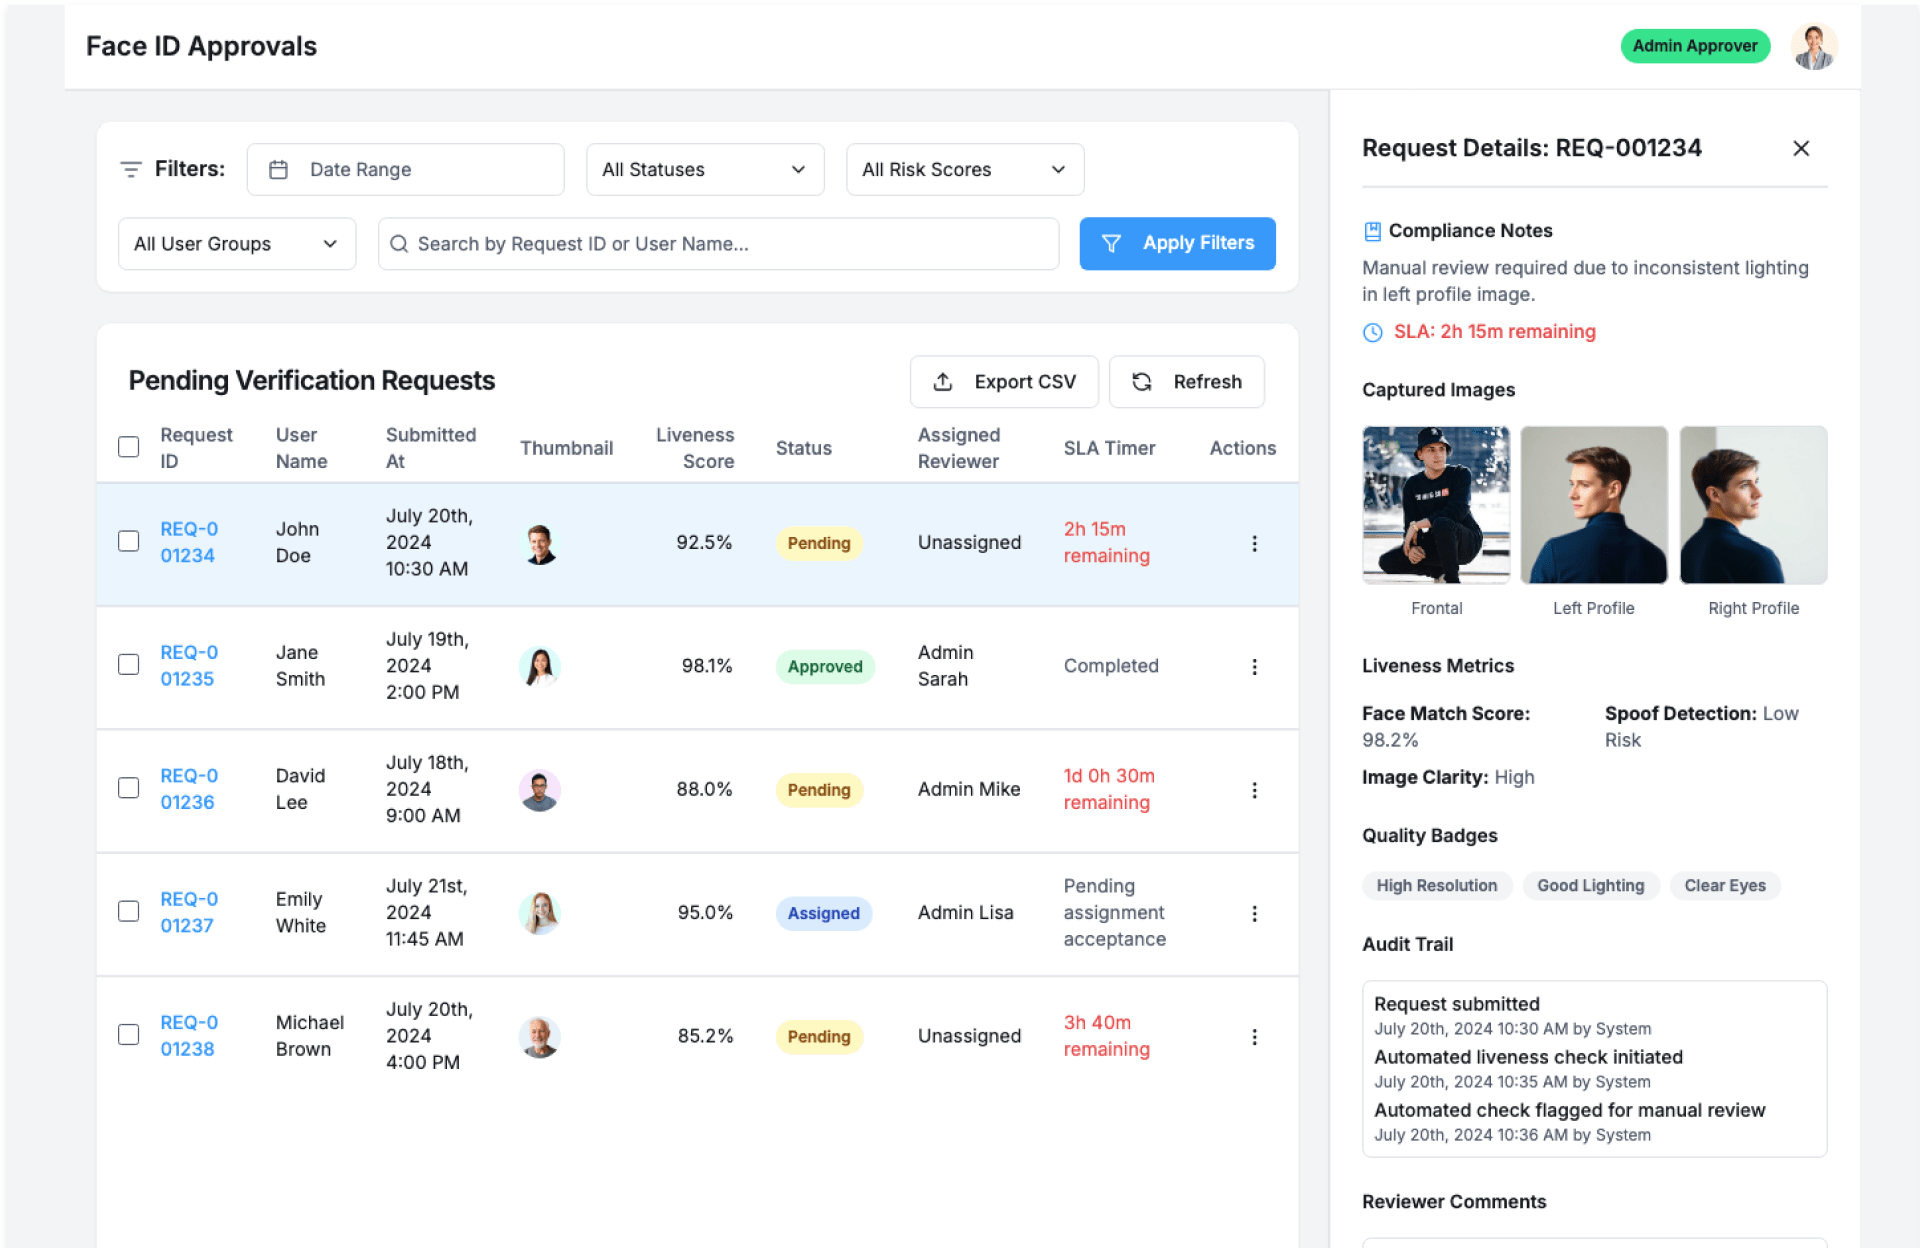Open the All Risk Scores dropdown

coord(964,170)
